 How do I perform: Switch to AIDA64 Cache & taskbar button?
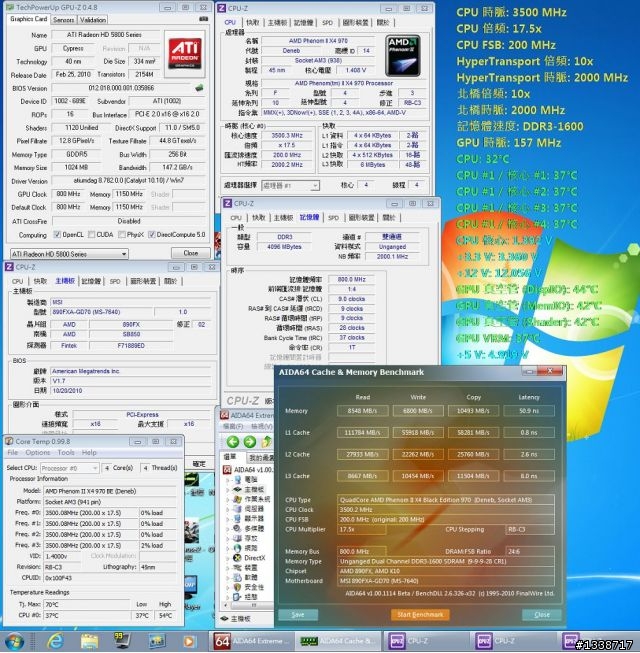click(x=339, y=641)
